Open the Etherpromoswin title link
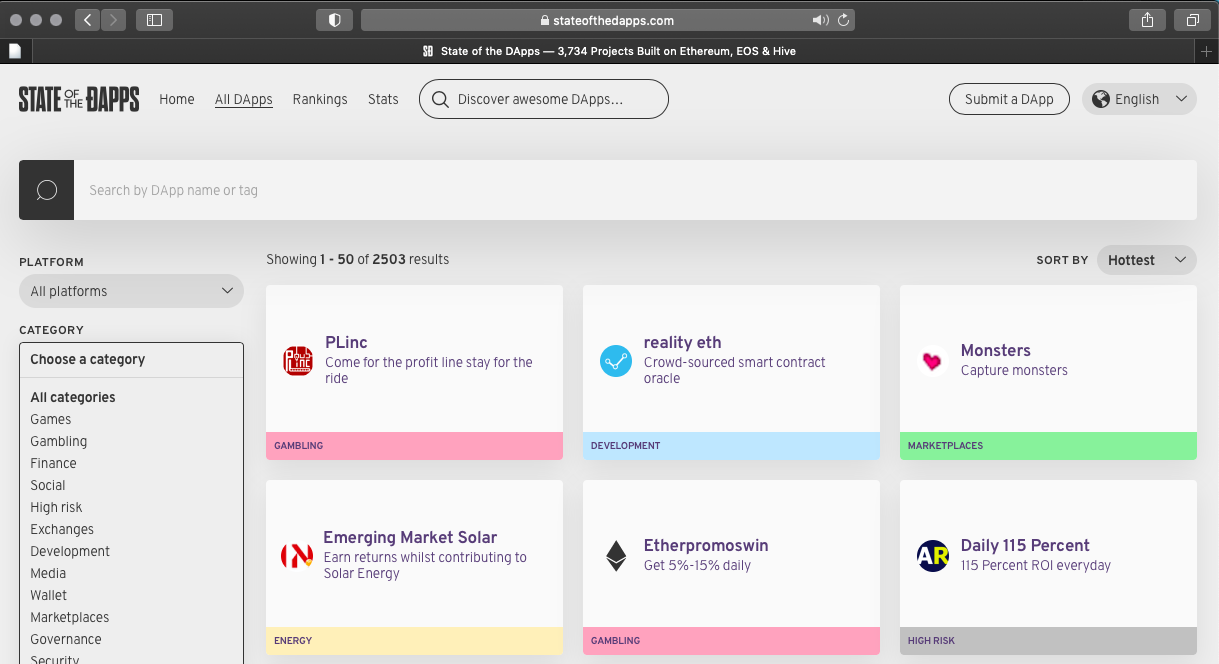 706,545
